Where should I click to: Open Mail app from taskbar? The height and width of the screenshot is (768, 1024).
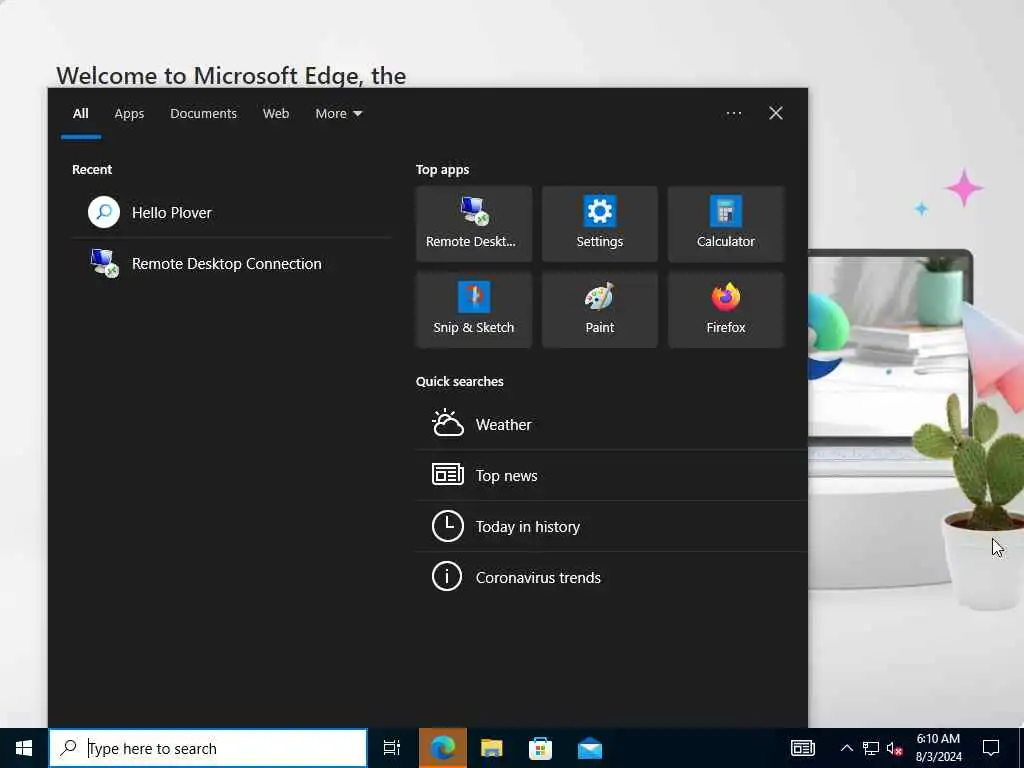(x=590, y=748)
